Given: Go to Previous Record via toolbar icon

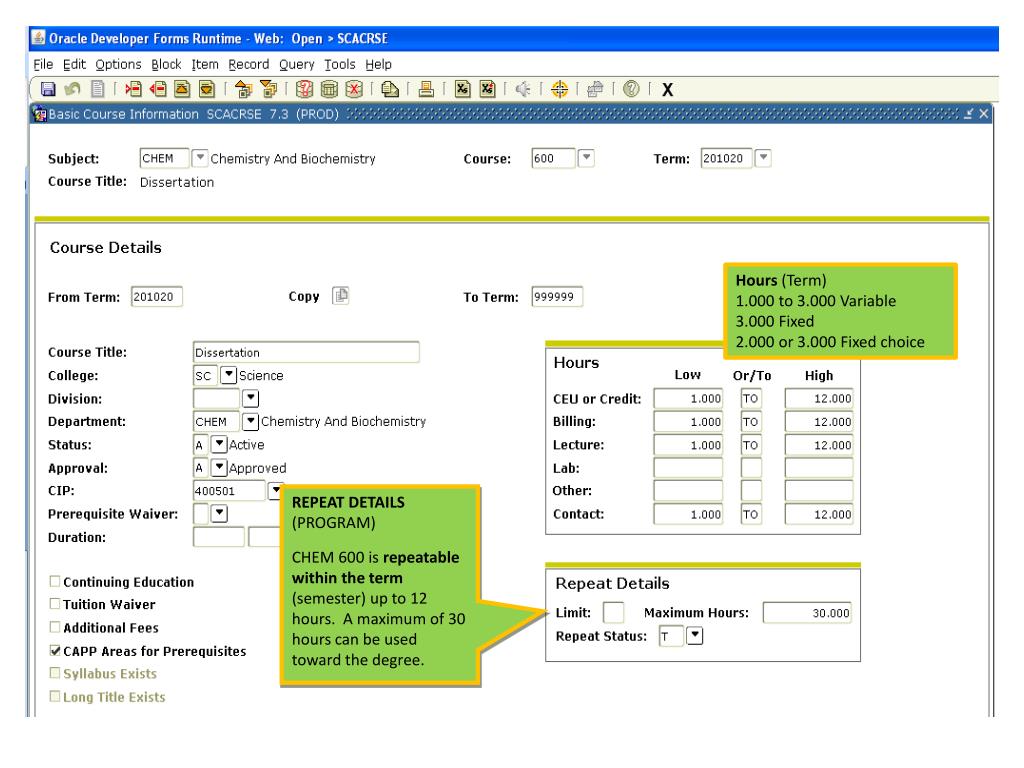Looking at the screenshot, I should (x=182, y=89).
